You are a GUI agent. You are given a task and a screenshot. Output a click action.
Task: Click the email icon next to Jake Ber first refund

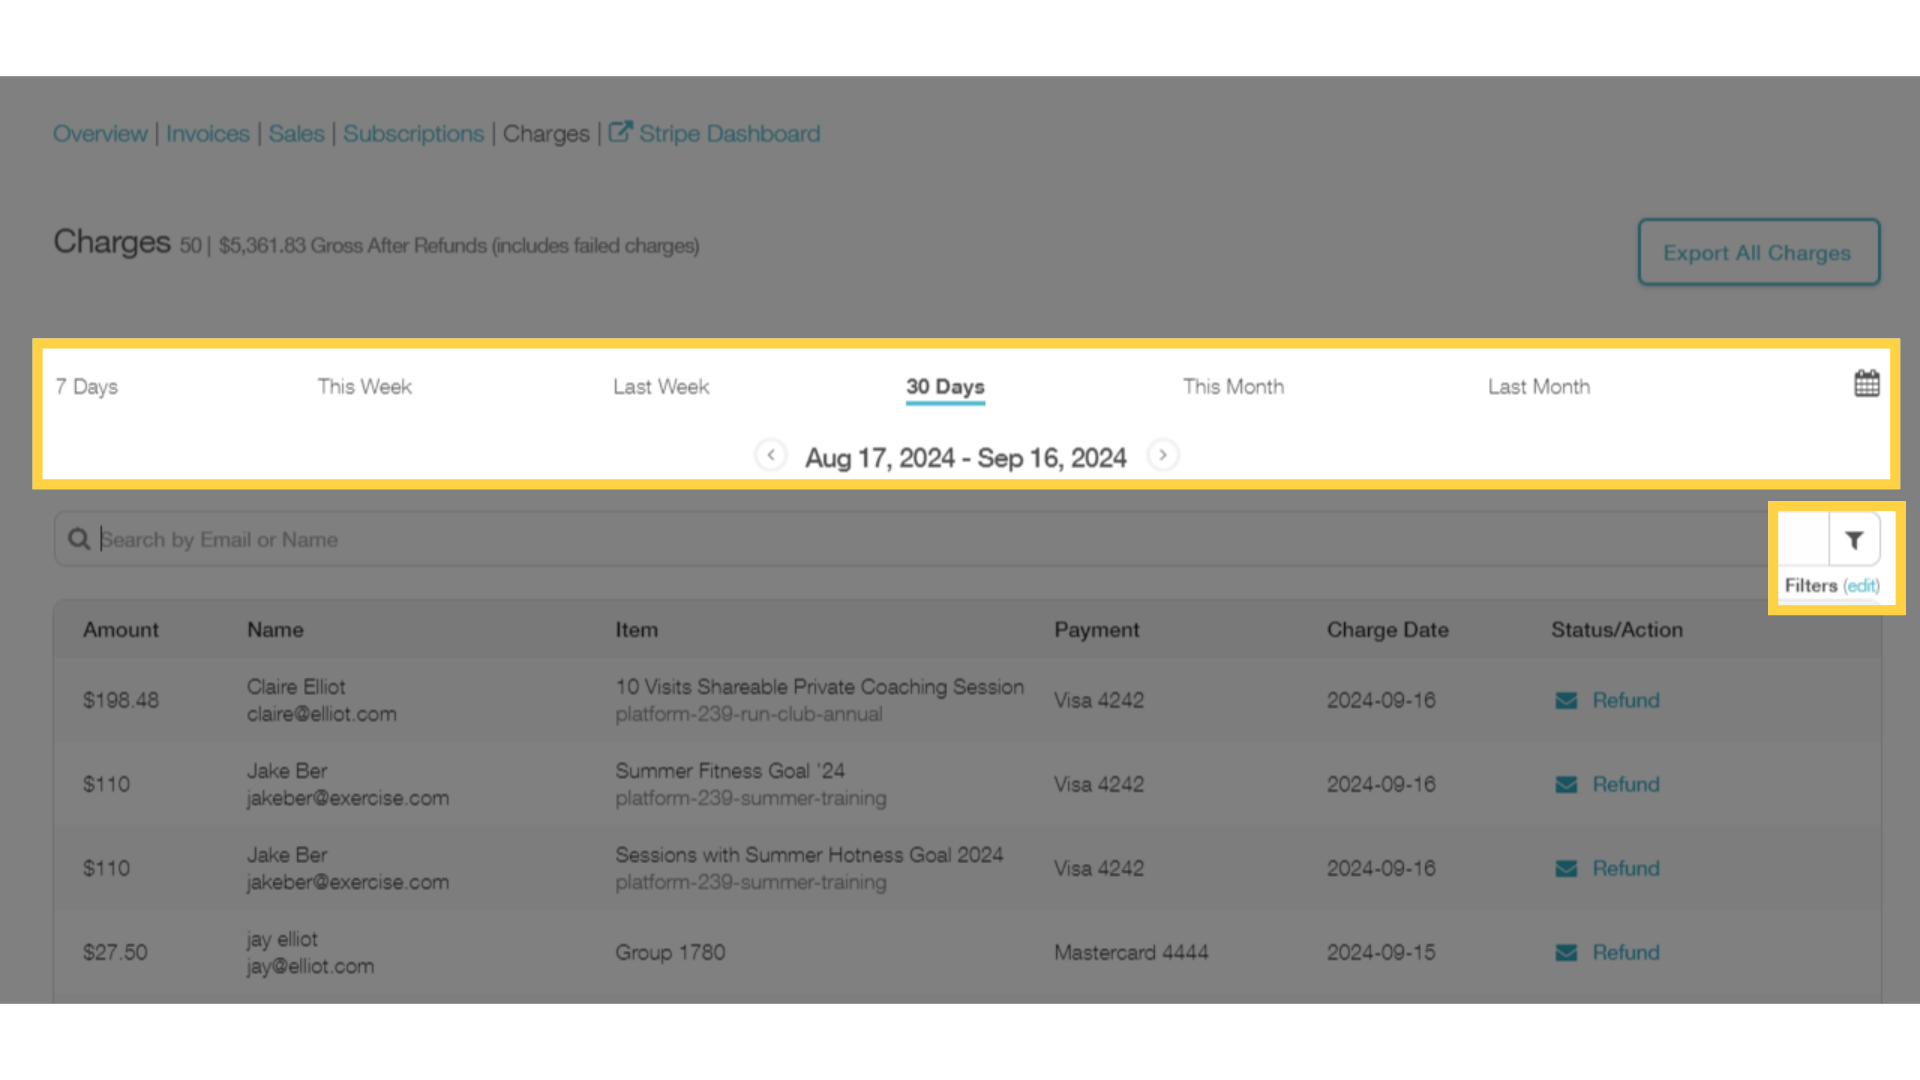1567,783
